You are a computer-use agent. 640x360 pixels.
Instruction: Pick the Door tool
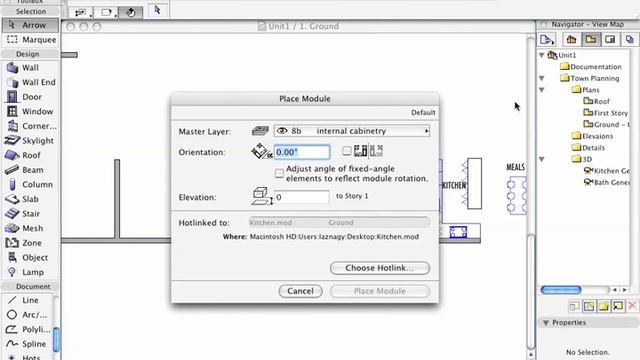30,97
